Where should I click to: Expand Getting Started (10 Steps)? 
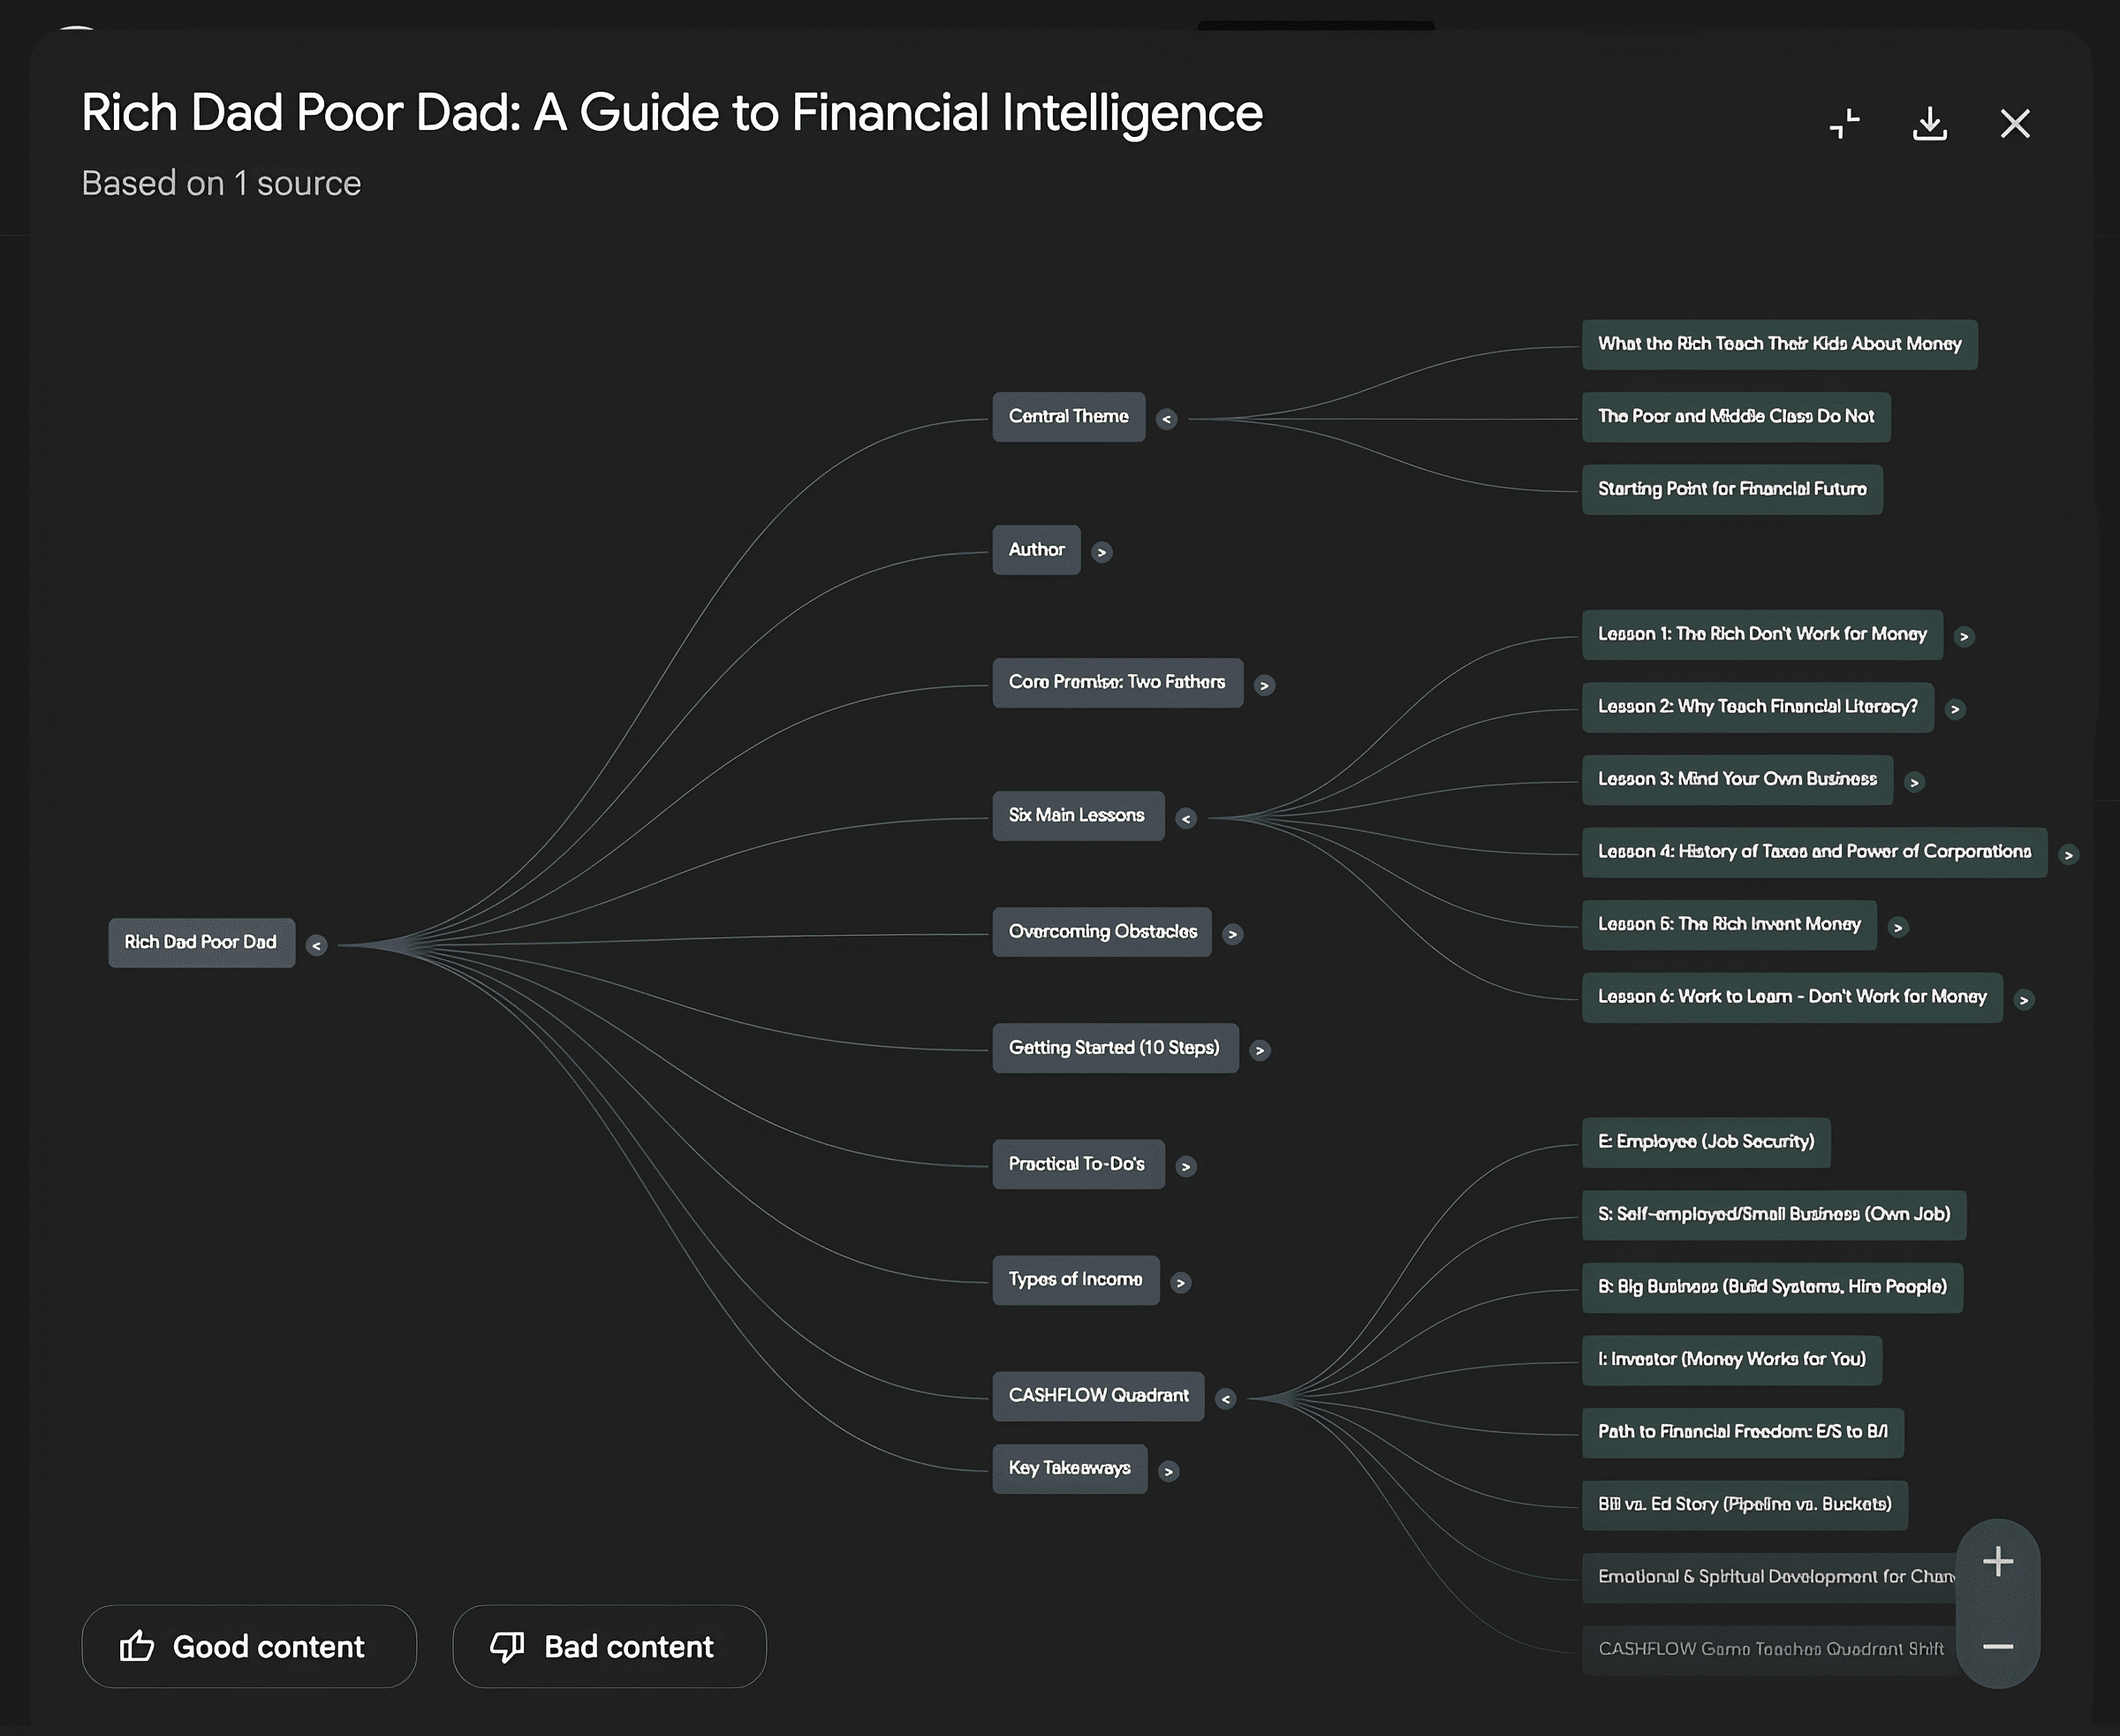tap(1260, 1050)
